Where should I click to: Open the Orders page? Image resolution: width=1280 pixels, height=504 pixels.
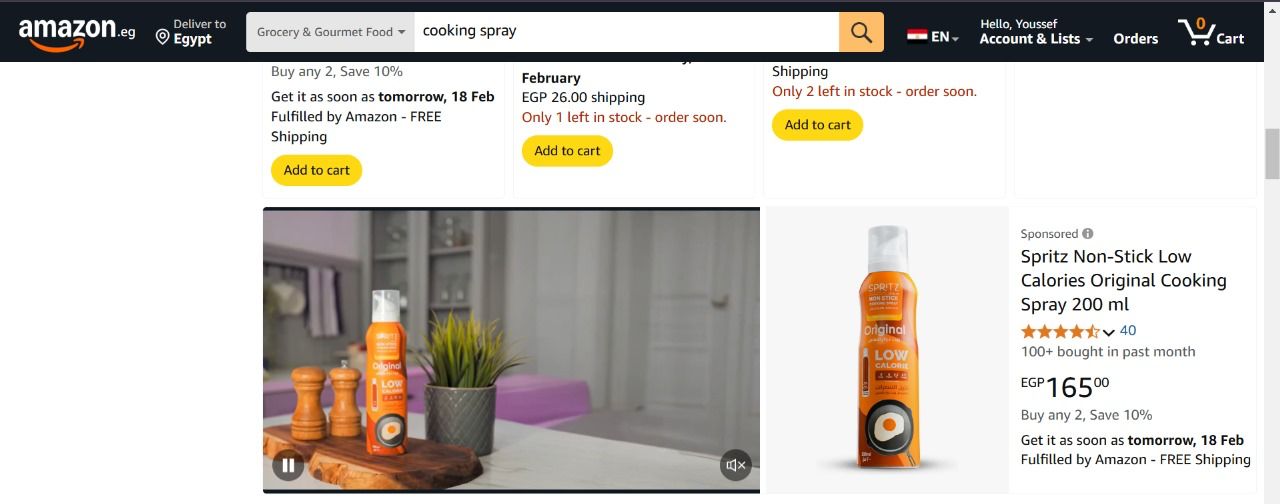click(1136, 38)
